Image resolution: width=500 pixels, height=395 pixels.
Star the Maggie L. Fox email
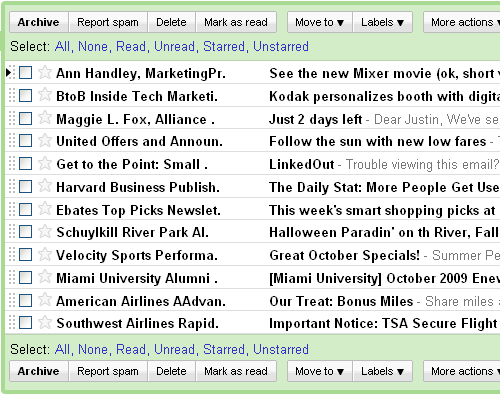[45, 118]
